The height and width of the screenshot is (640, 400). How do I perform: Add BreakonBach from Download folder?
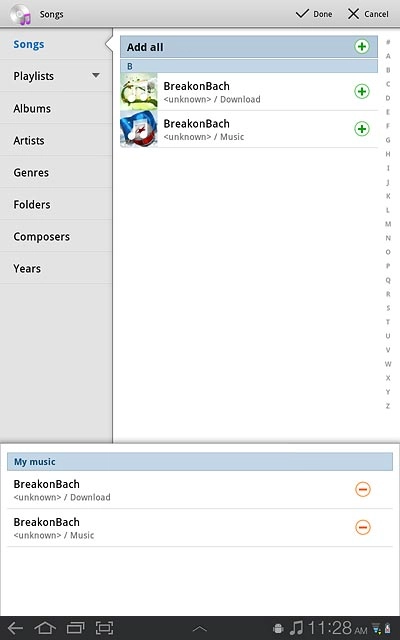click(362, 91)
